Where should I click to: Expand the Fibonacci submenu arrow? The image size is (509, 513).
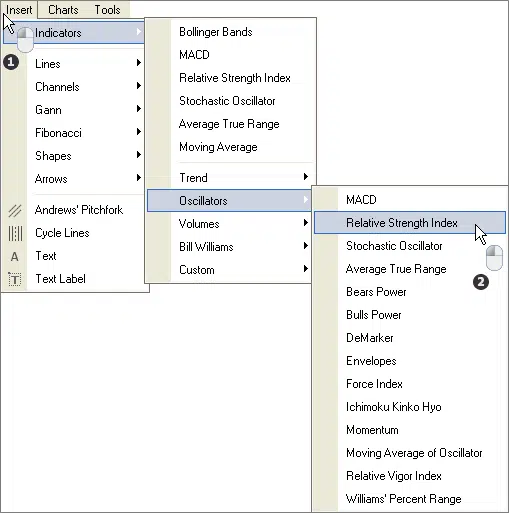click(x=139, y=132)
